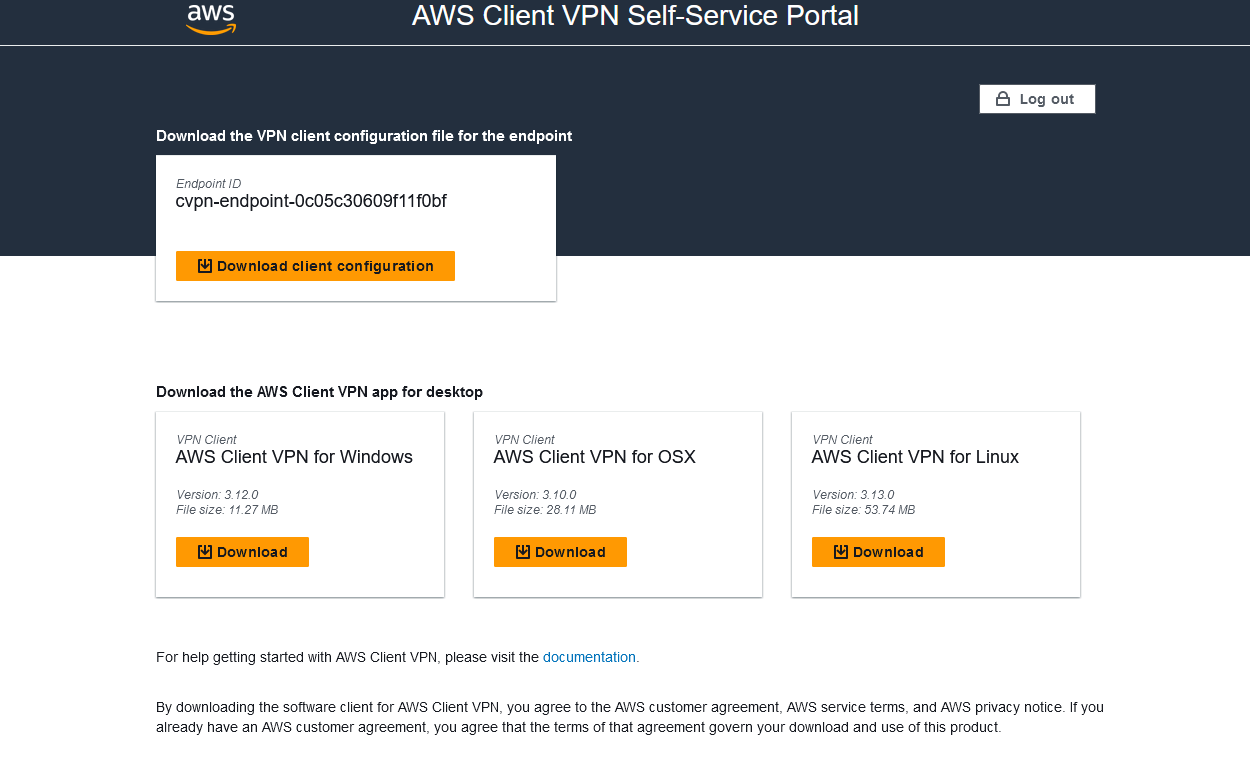The width and height of the screenshot is (1250, 764).
Task: Click the download icon for the Linux VPN client
Action: click(x=839, y=551)
